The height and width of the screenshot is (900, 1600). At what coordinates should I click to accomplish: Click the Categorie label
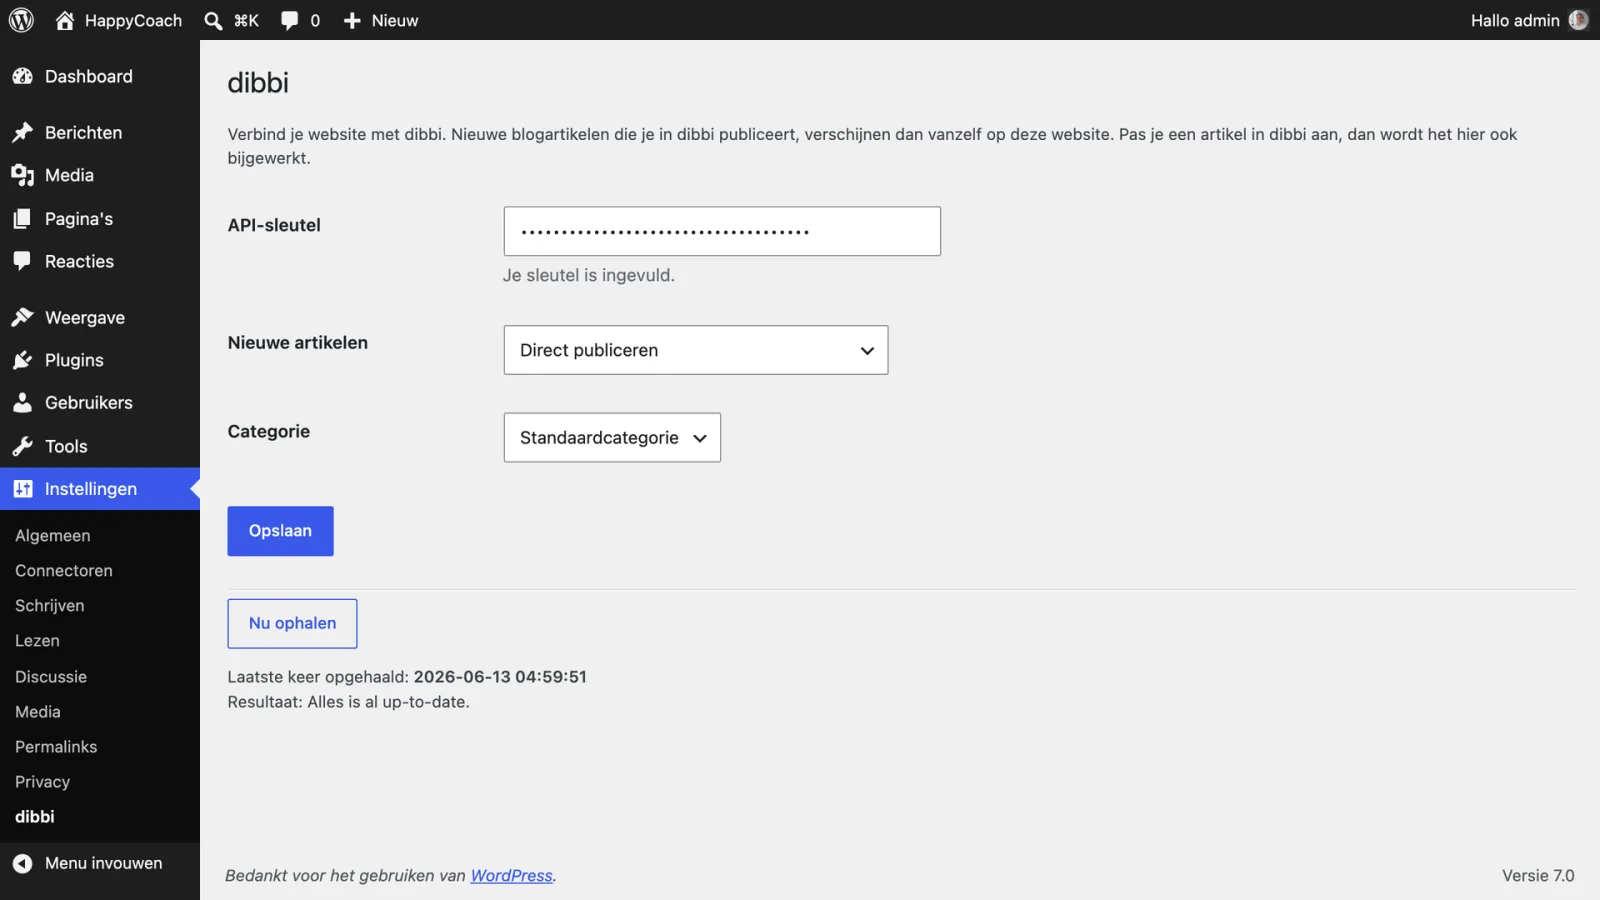click(x=268, y=431)
